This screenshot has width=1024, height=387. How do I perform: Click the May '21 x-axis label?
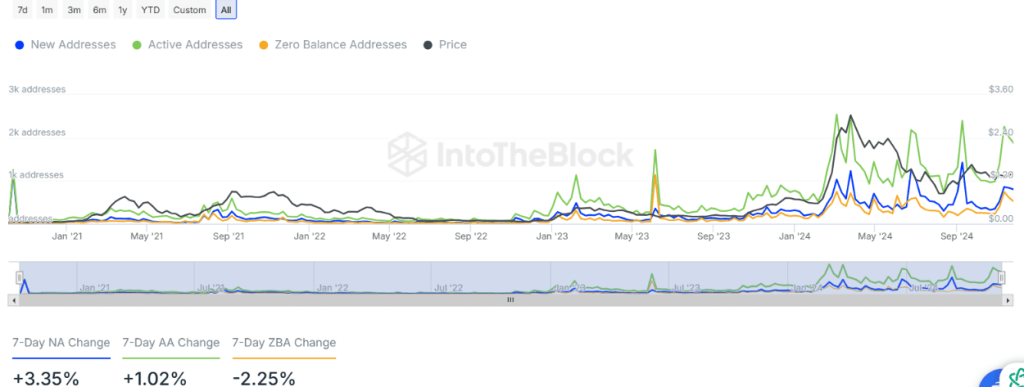[x=148, y=237]
